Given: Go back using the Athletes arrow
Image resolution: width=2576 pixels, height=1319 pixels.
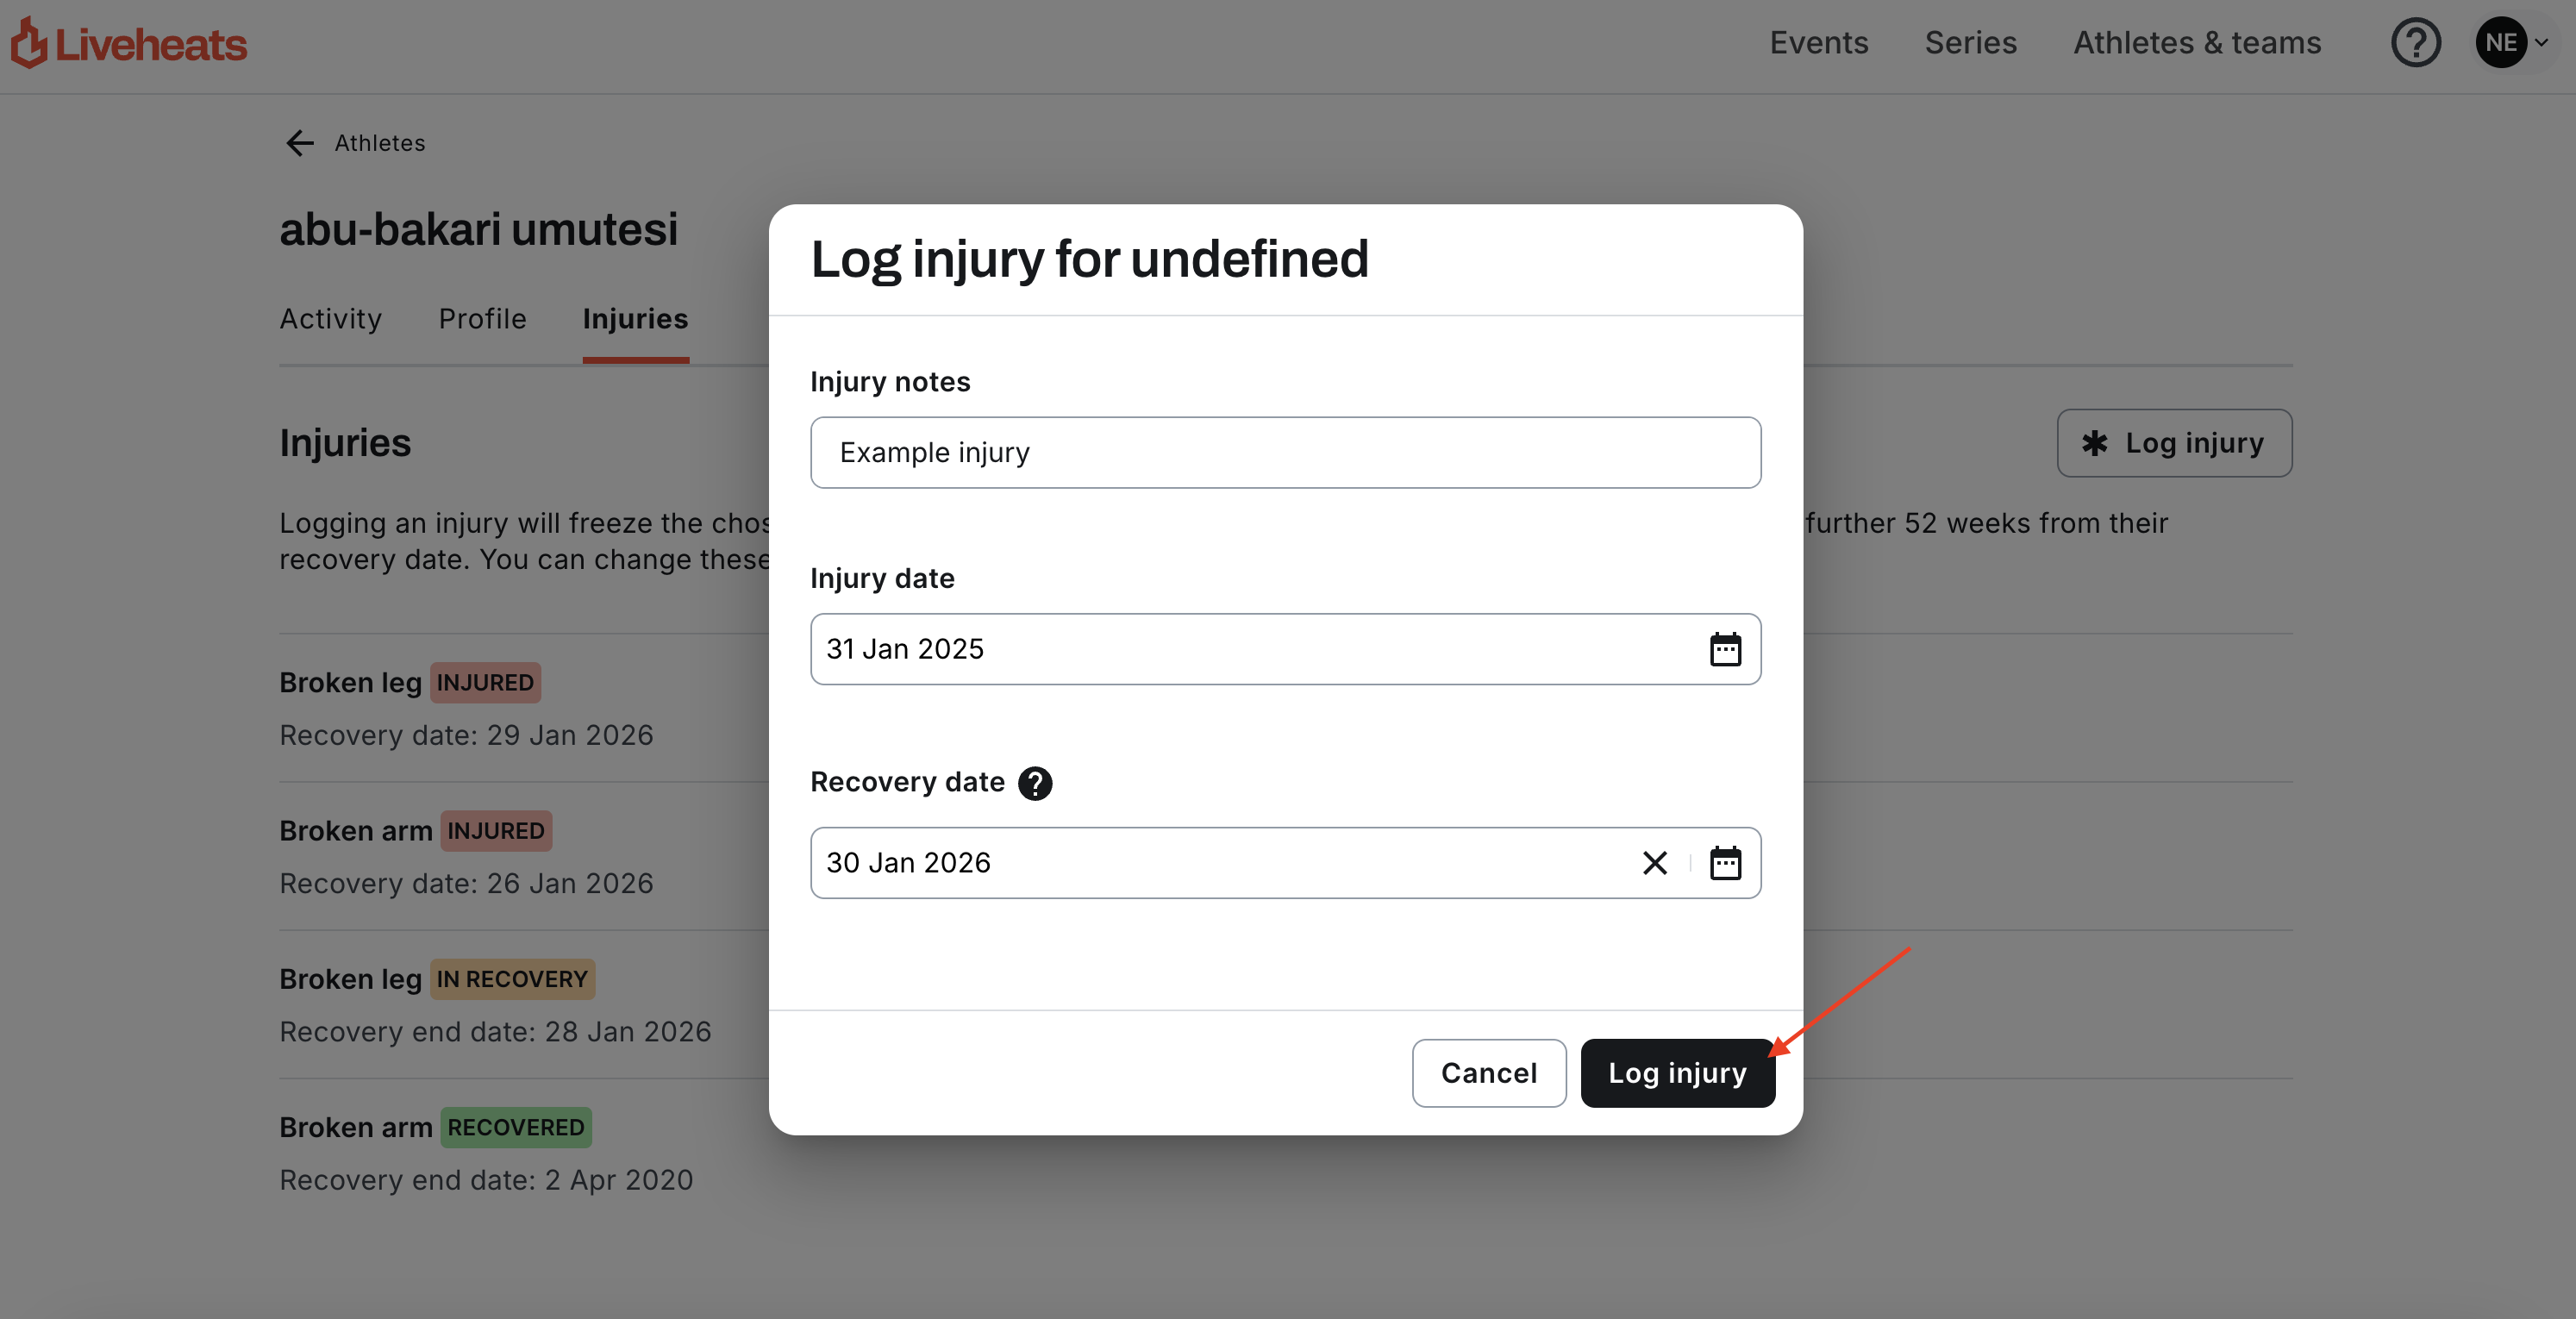Looking at the screenshot, I should [x=300, y=143].
